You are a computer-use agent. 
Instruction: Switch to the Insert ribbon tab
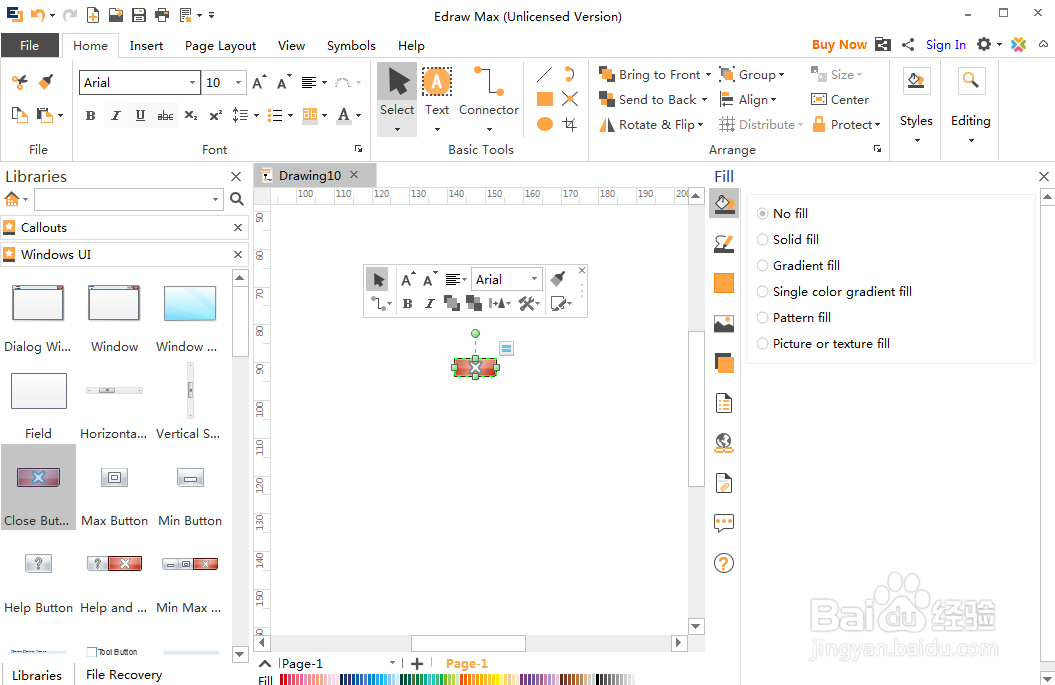146,46
